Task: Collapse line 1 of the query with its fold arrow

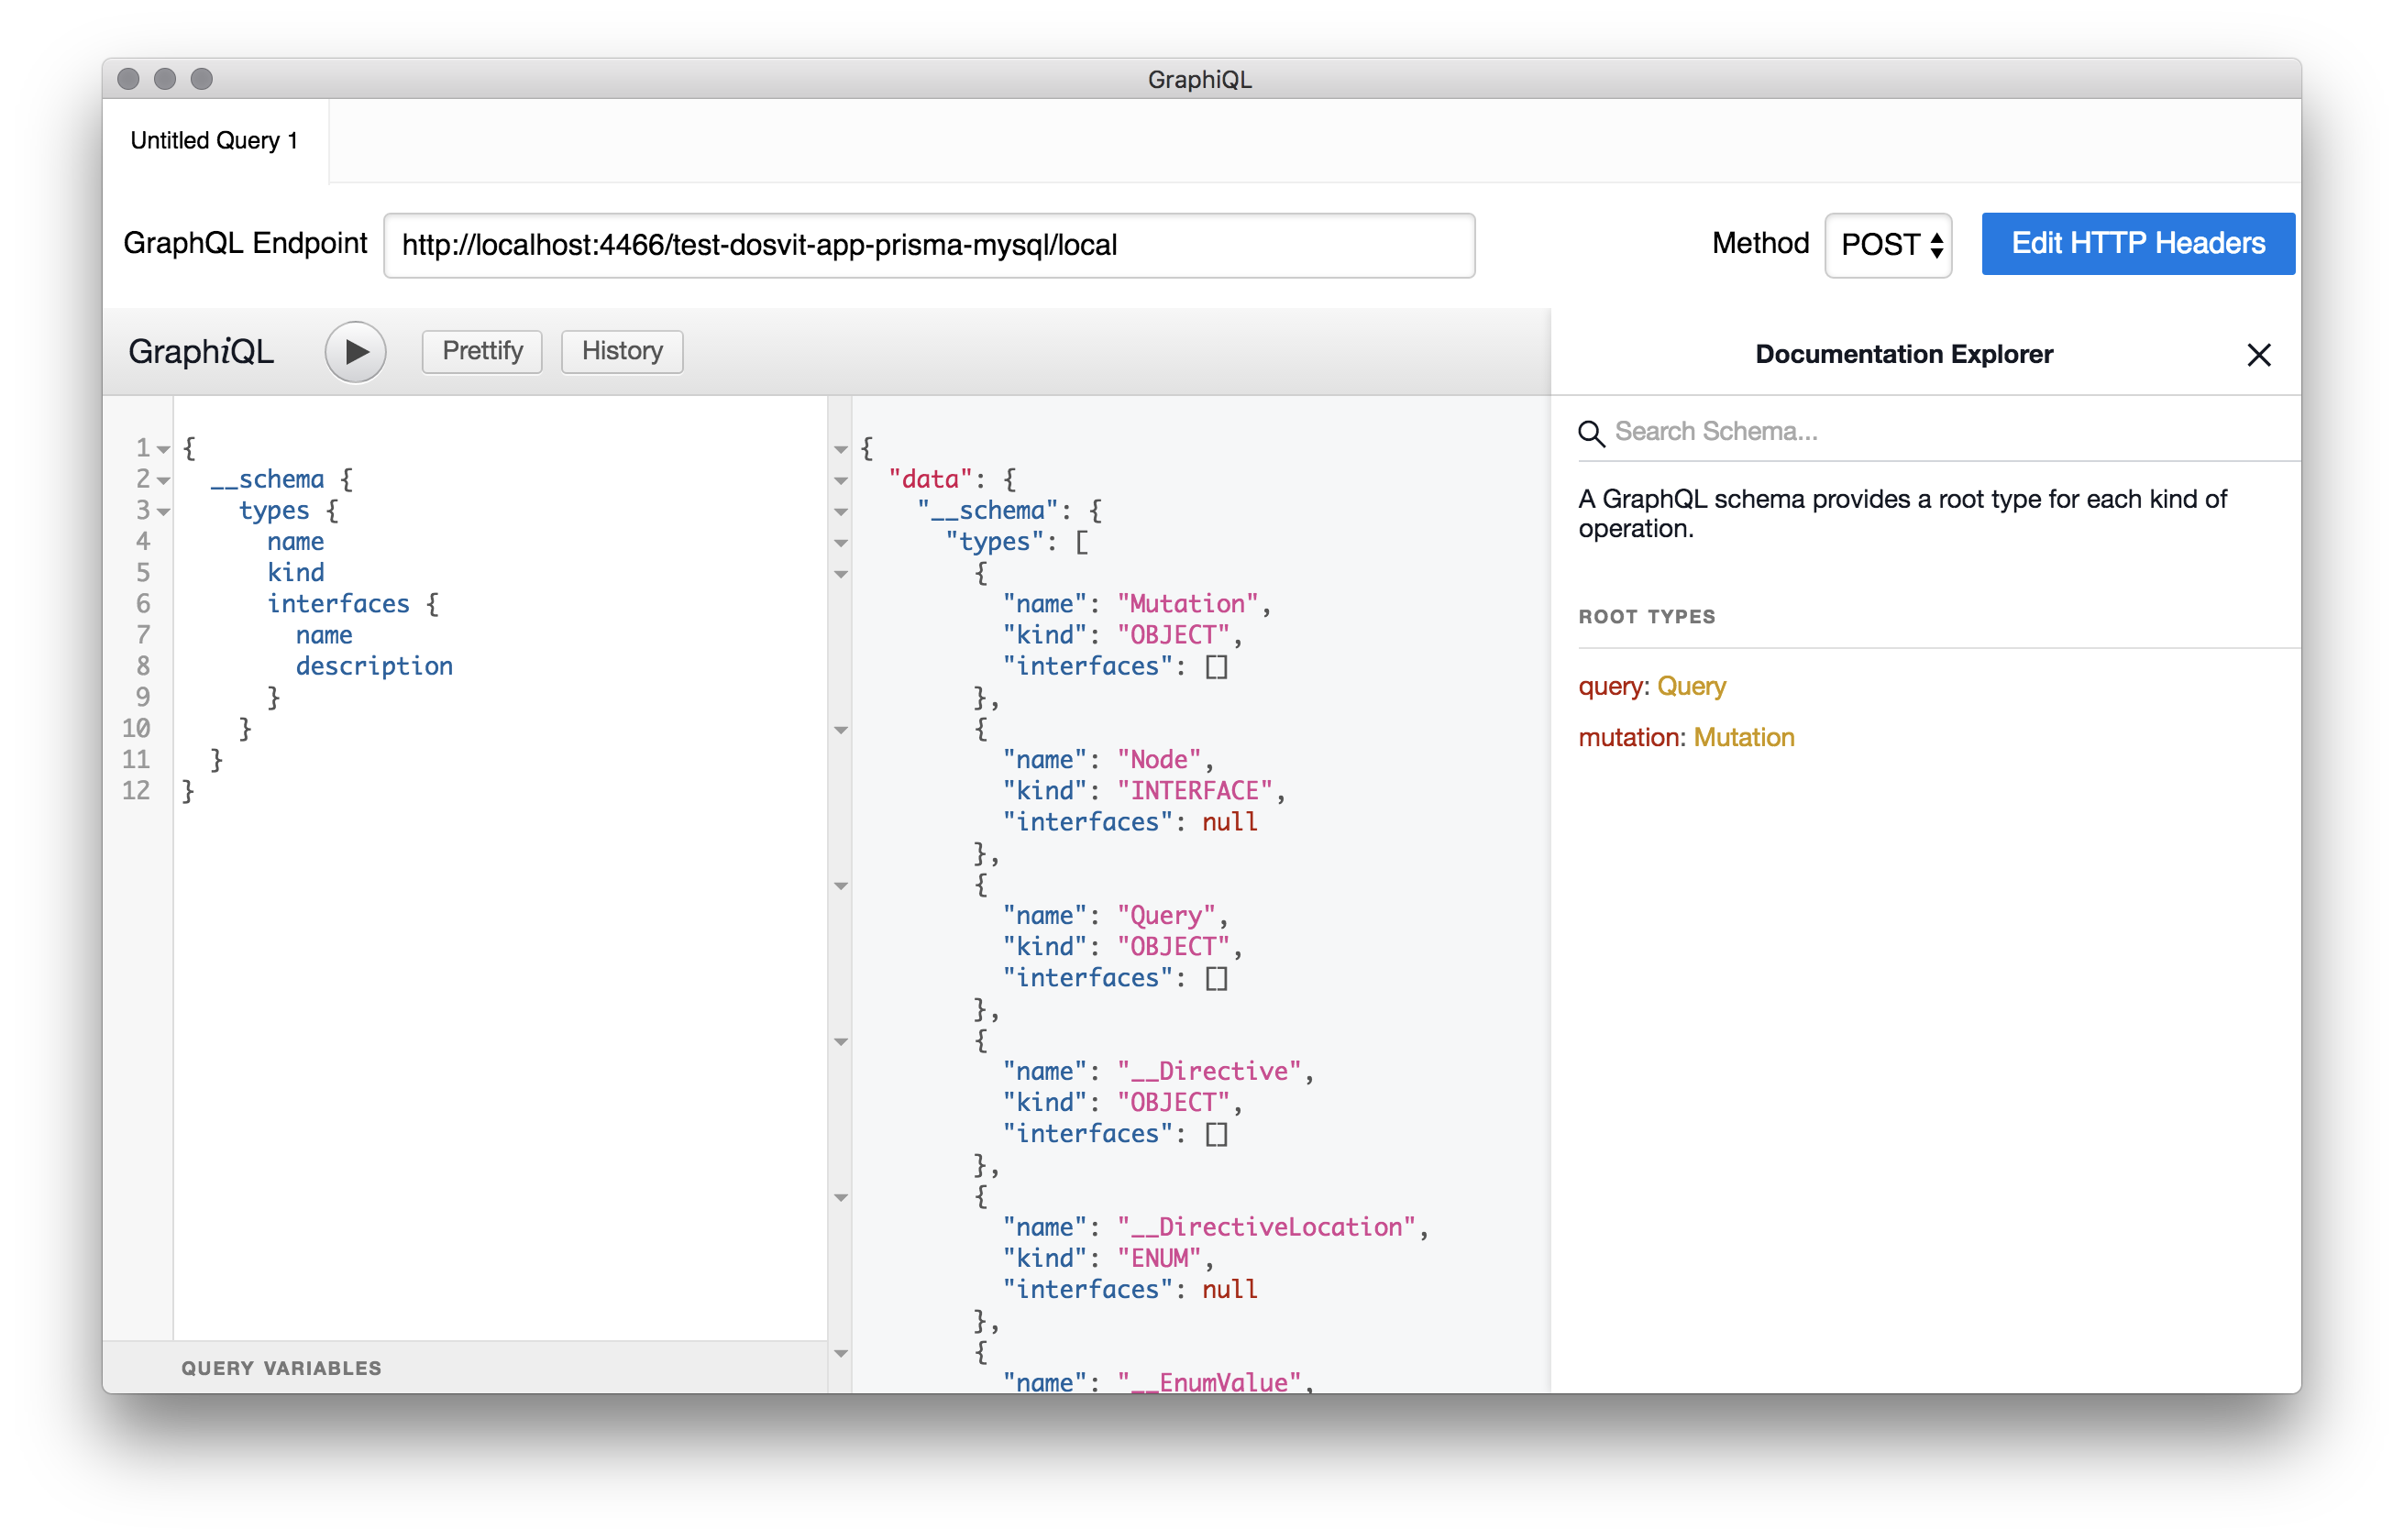Action: pyautogui.click(x=163, y=448)
